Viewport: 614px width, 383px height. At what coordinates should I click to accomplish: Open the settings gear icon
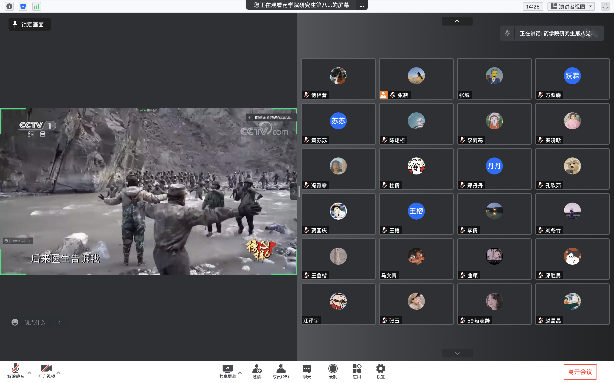[x=381, y=371]
